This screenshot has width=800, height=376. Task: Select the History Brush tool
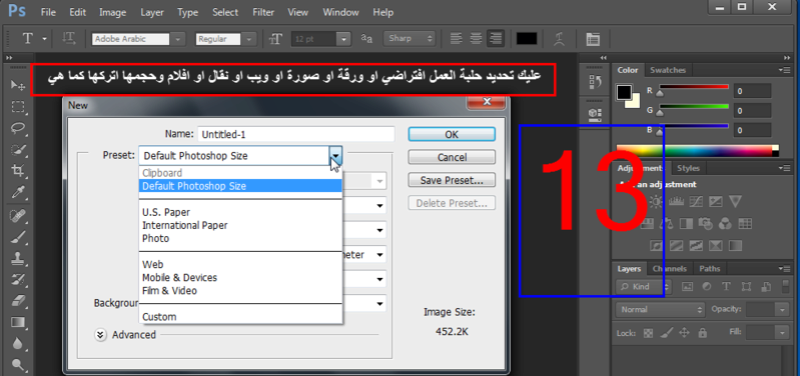(x=18, y=280)
